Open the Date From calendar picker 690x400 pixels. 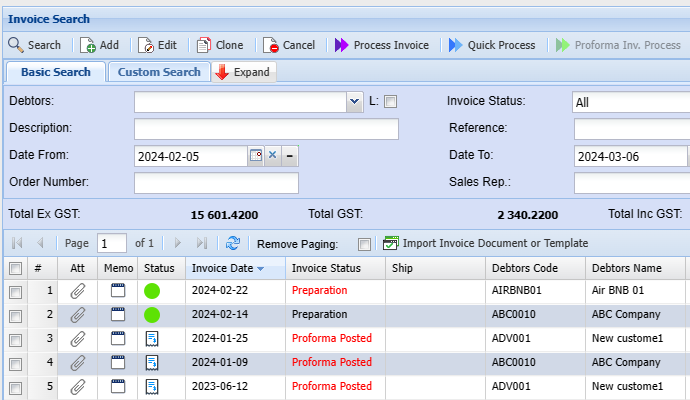(x=256, y=156)
